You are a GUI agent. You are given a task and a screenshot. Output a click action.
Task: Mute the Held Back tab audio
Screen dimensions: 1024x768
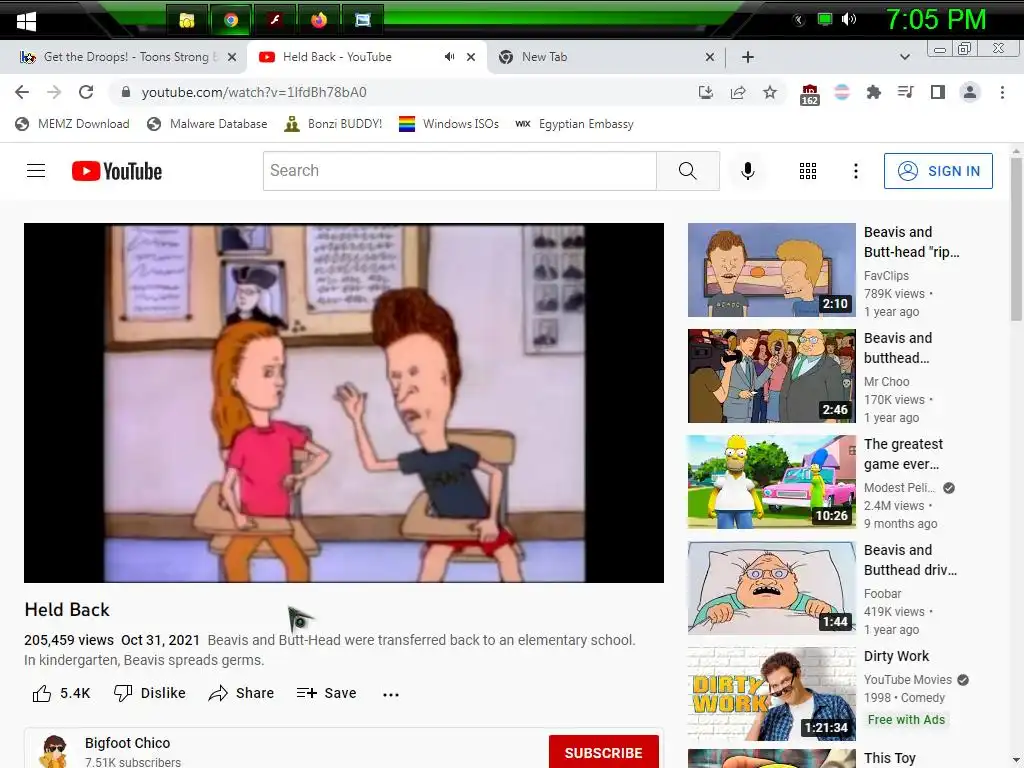click(449, 57)
